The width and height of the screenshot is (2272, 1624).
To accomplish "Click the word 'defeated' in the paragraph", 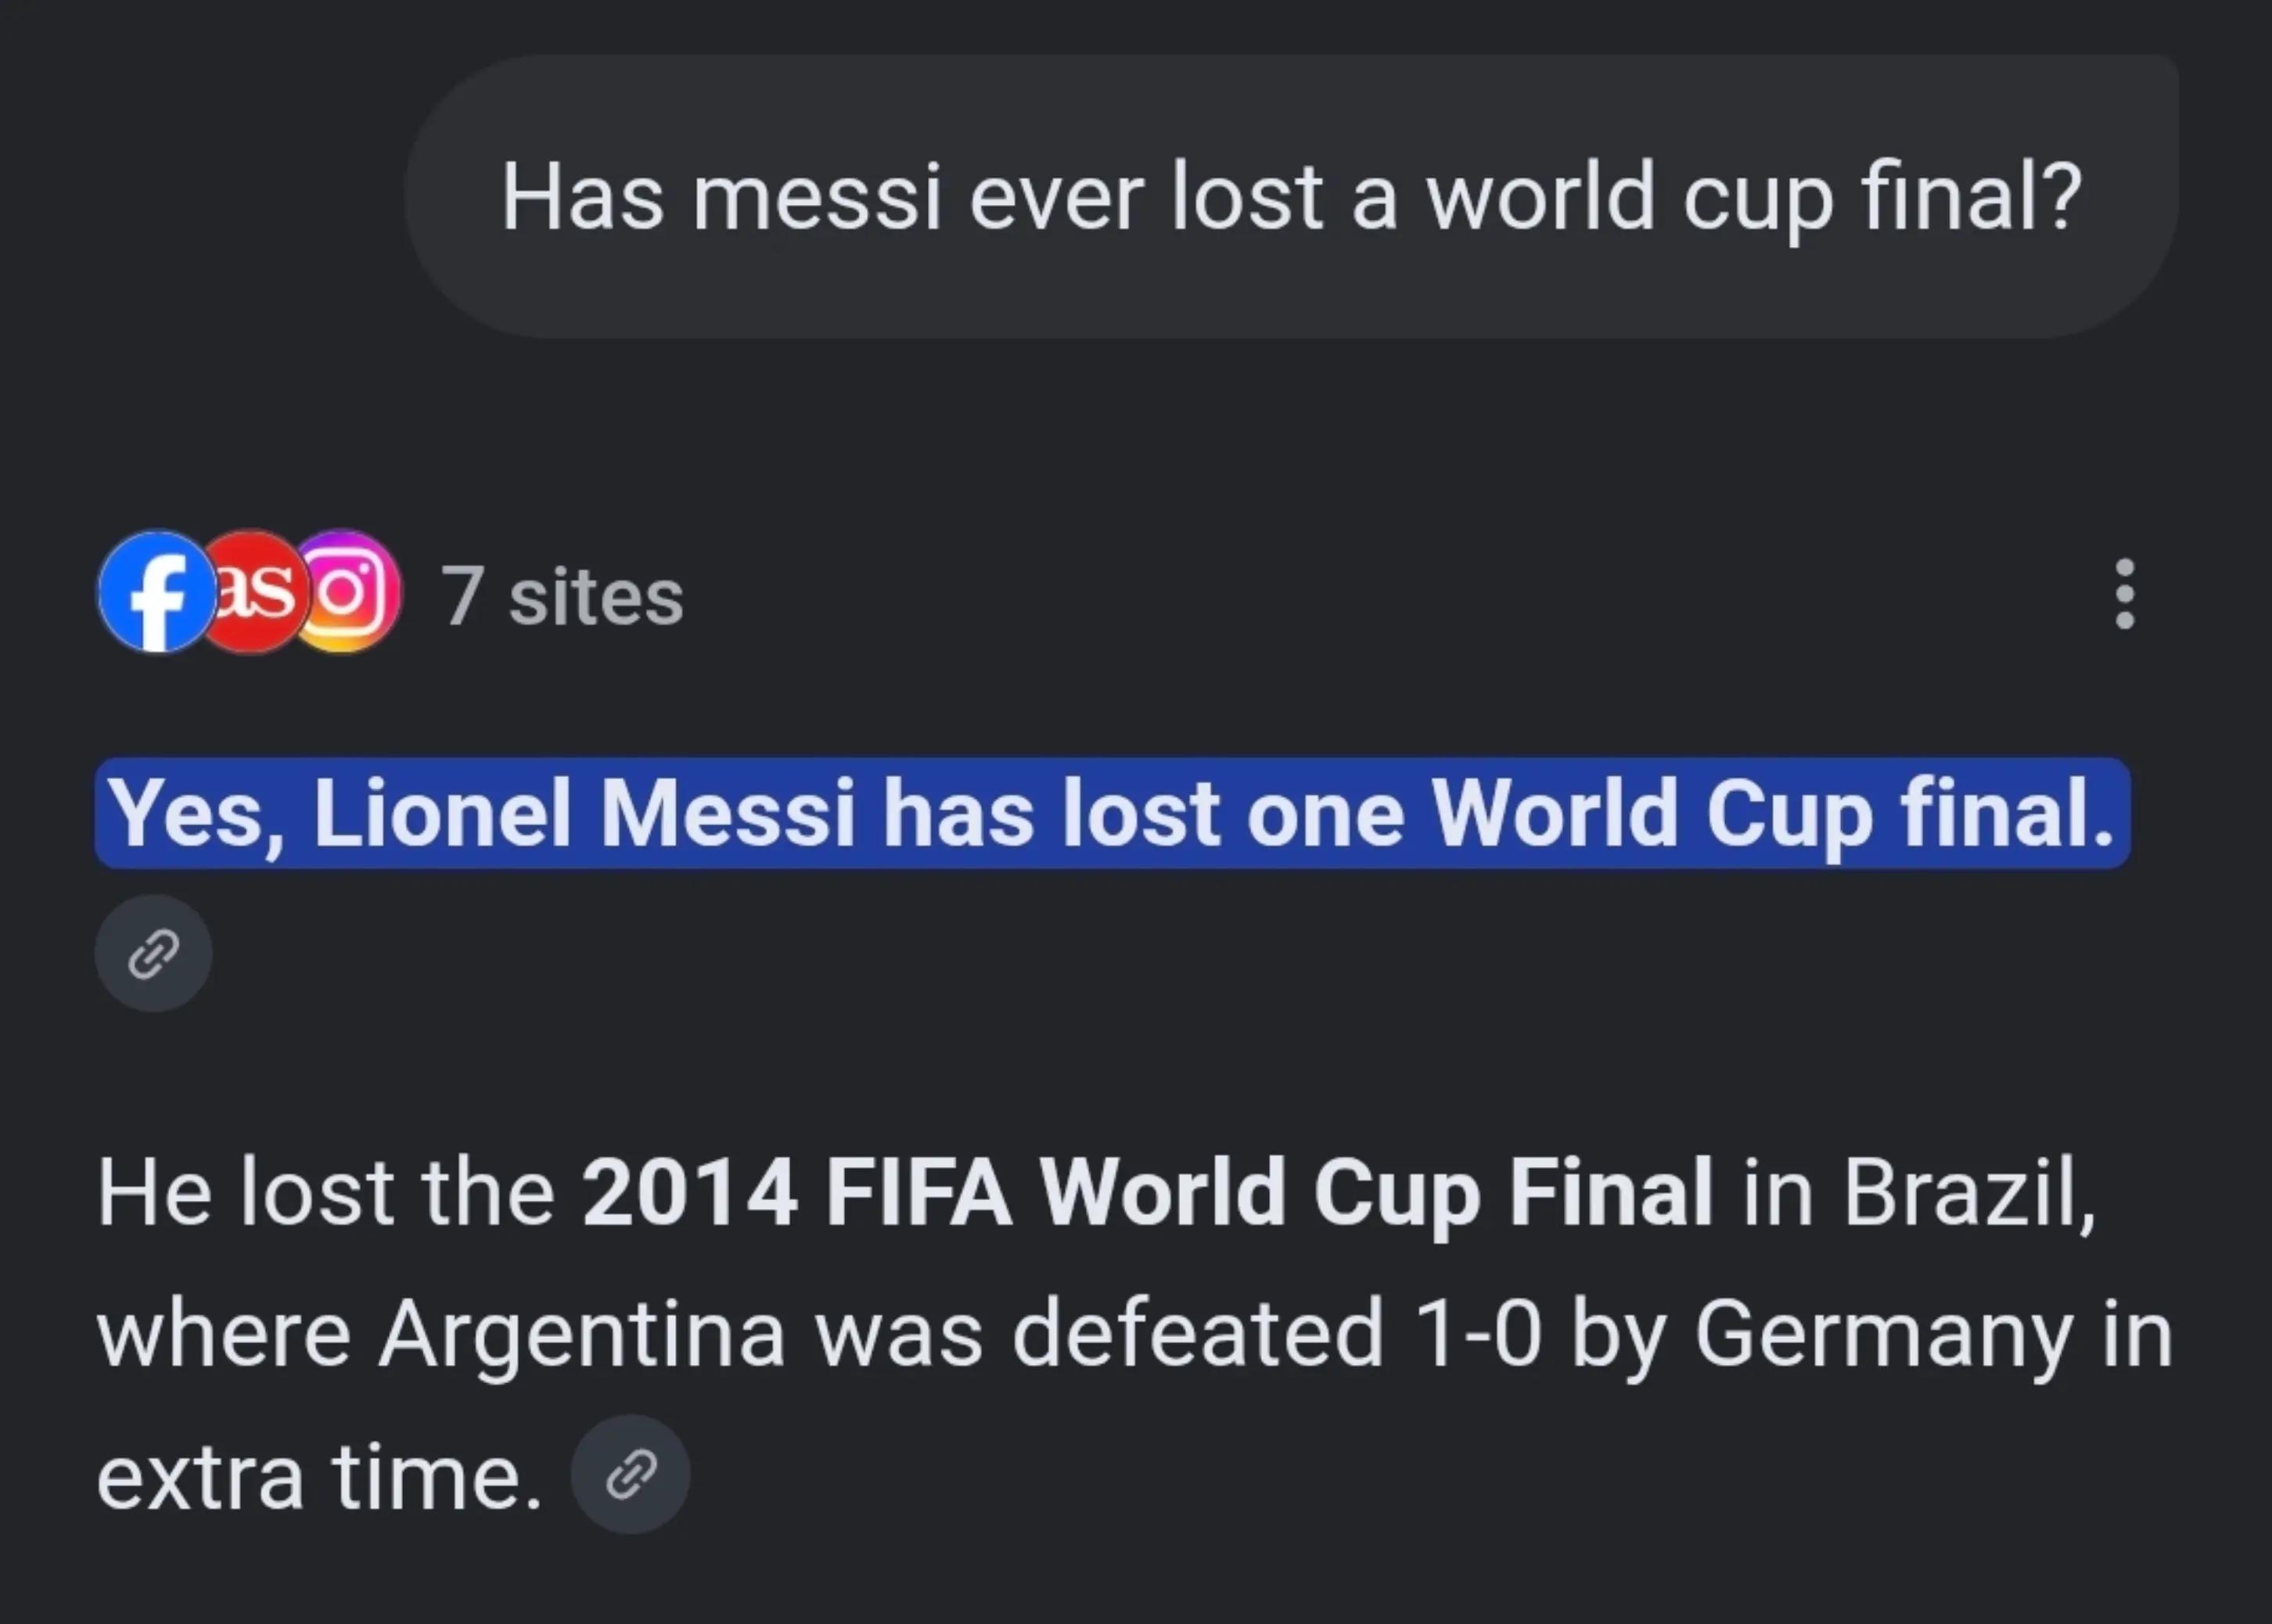I will [x=1198, y=1334].
